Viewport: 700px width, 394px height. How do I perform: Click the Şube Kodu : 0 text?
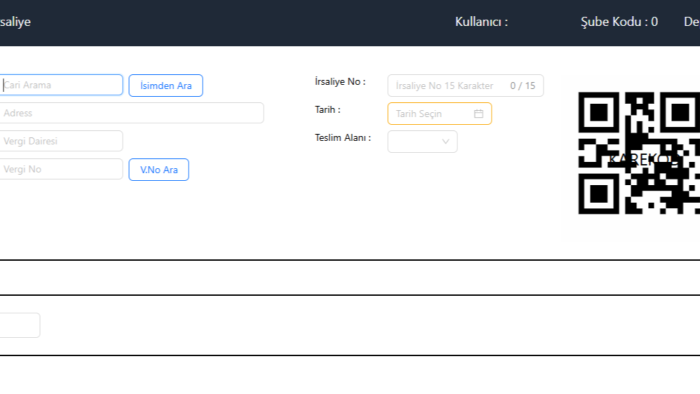[619, 22]
